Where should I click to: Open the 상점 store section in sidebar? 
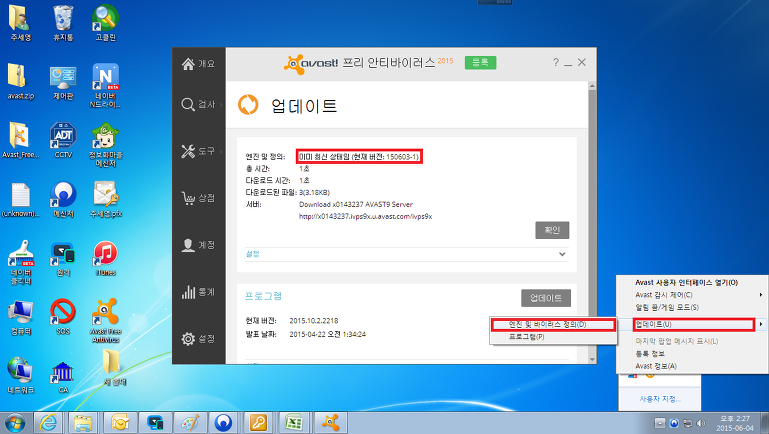click(x=198, y=198)
